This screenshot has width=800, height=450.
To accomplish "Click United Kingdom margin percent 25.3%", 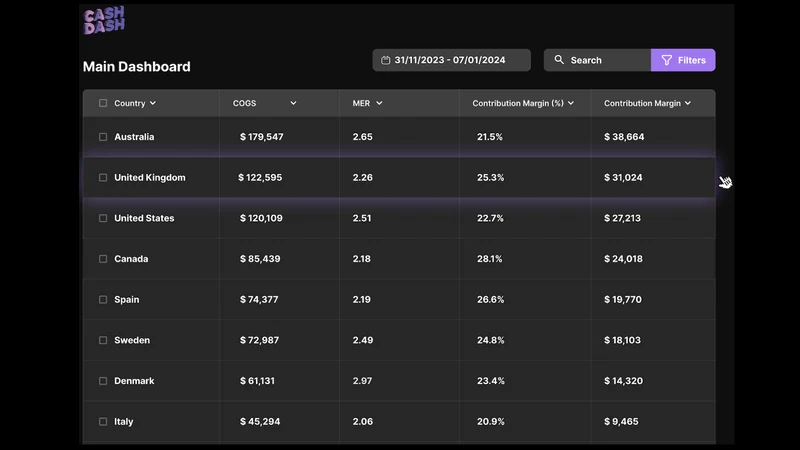I will 491,178.
